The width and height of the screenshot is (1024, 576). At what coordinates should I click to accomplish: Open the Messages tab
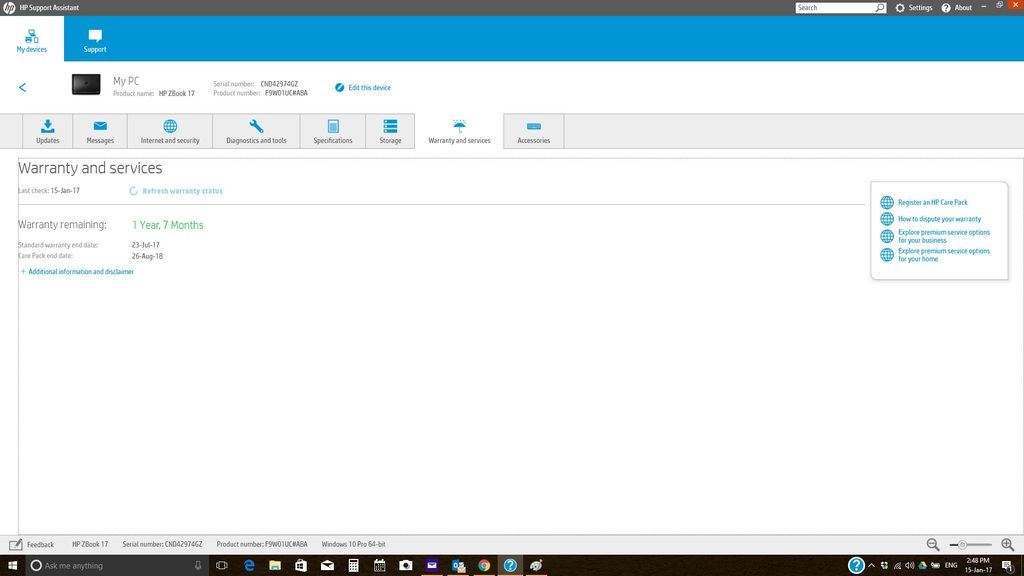pyautogui.click(x=100, y=131)
